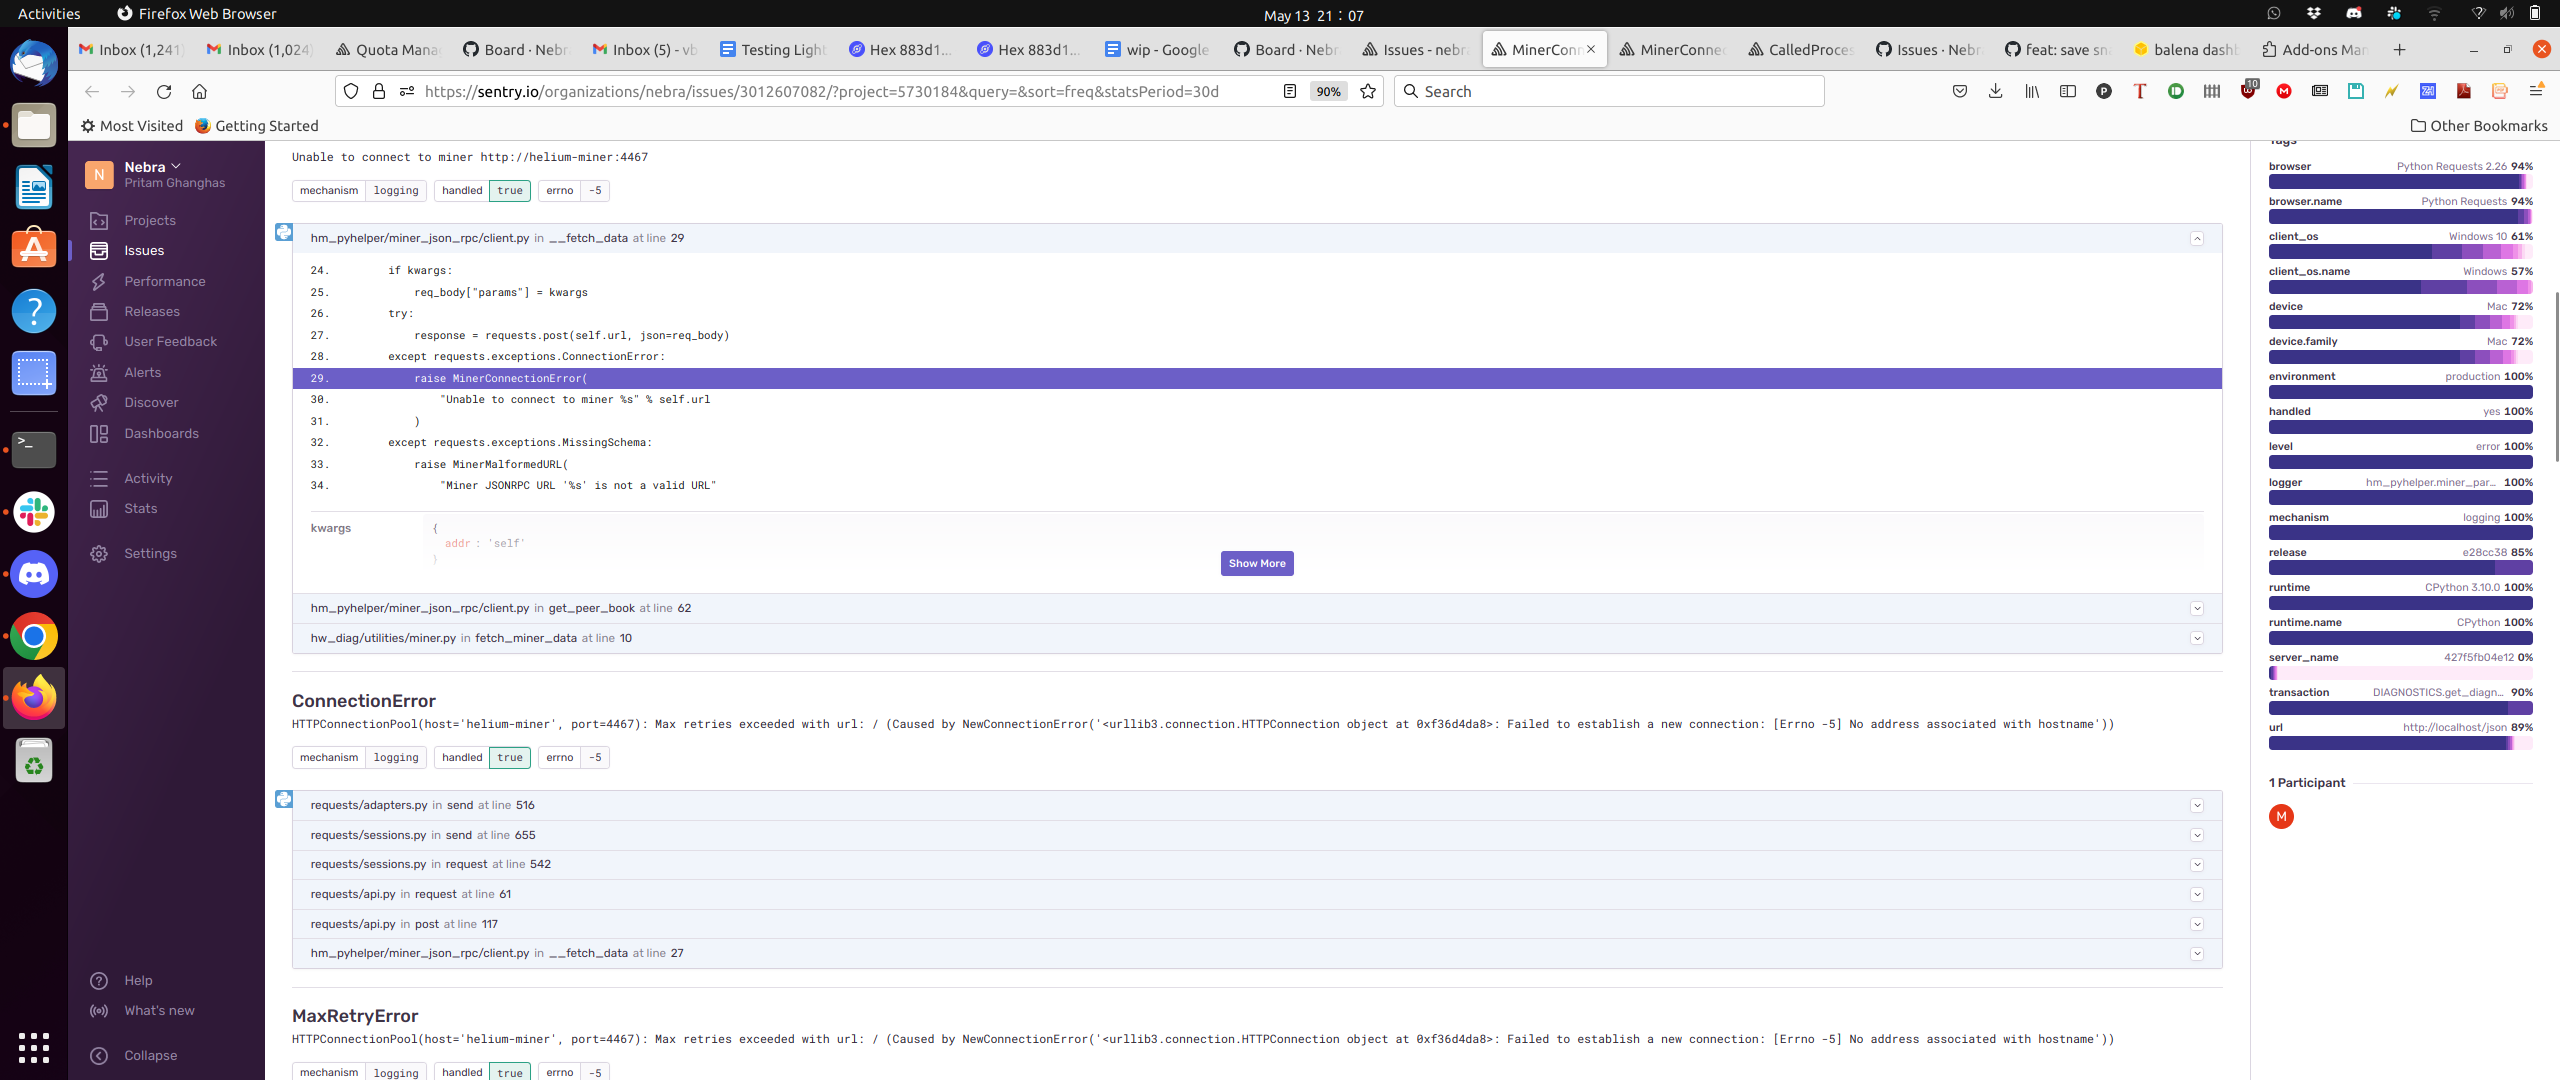
Task: Toggle the bookmark star for this page
Action: tap(1367, 91)
